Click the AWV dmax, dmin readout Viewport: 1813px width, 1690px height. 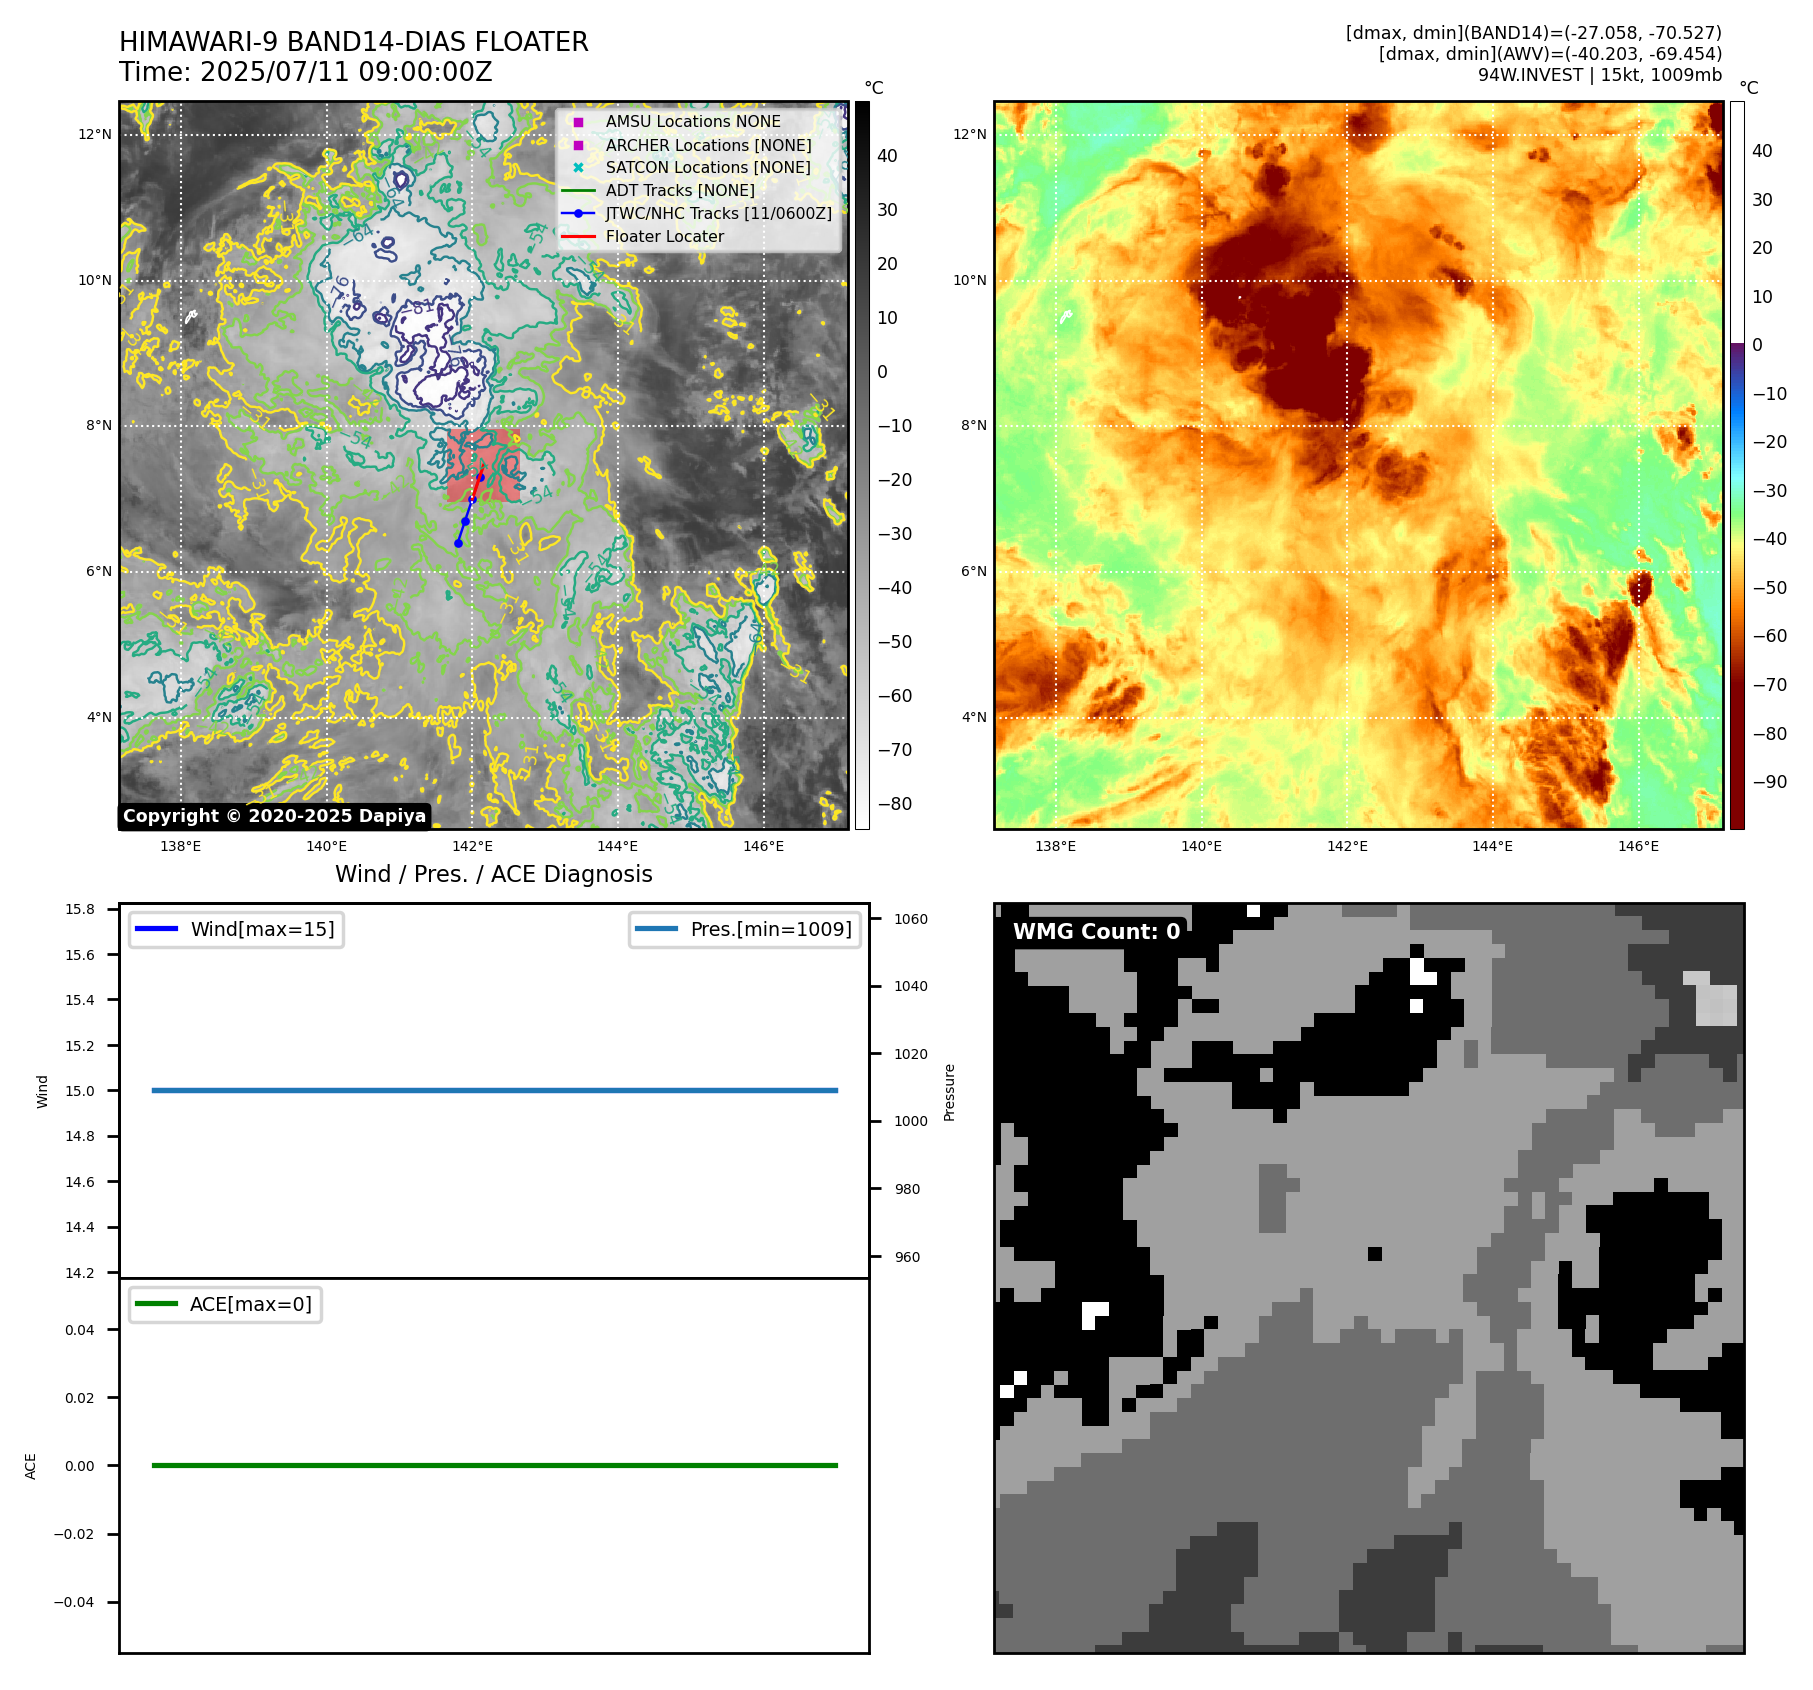coord(1551,54)
